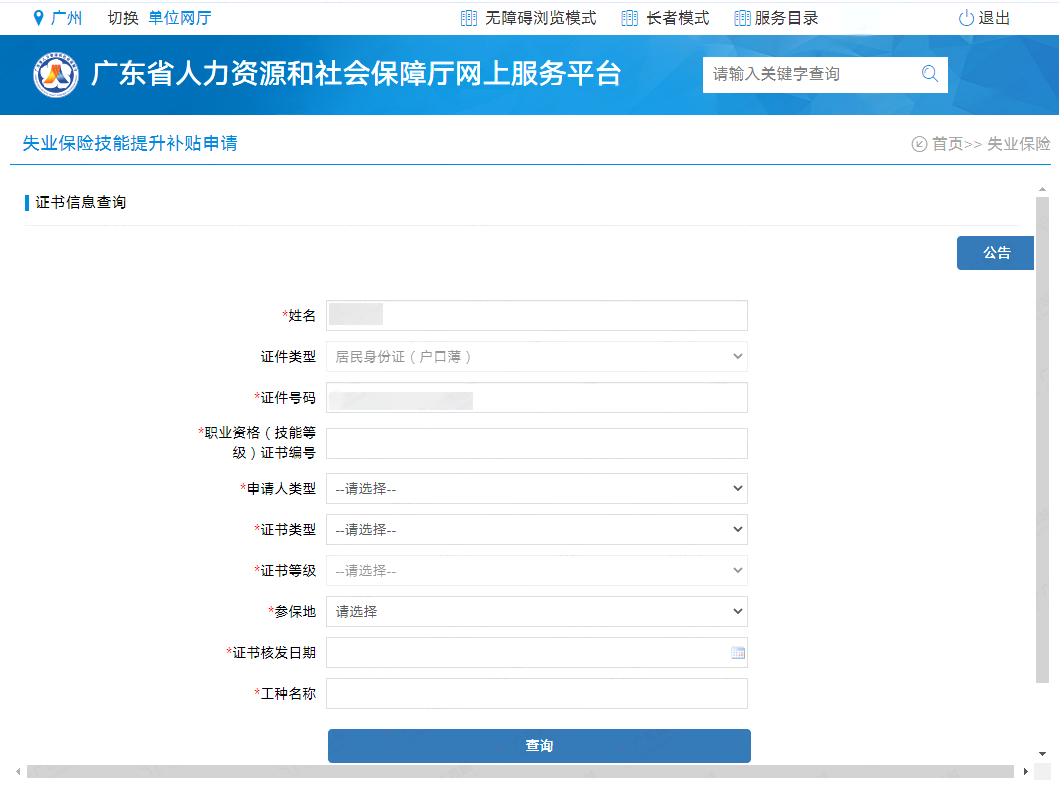1059x789 pixels.
Task: Open the calendar picker for 证书核发日期
Action: 737,652
